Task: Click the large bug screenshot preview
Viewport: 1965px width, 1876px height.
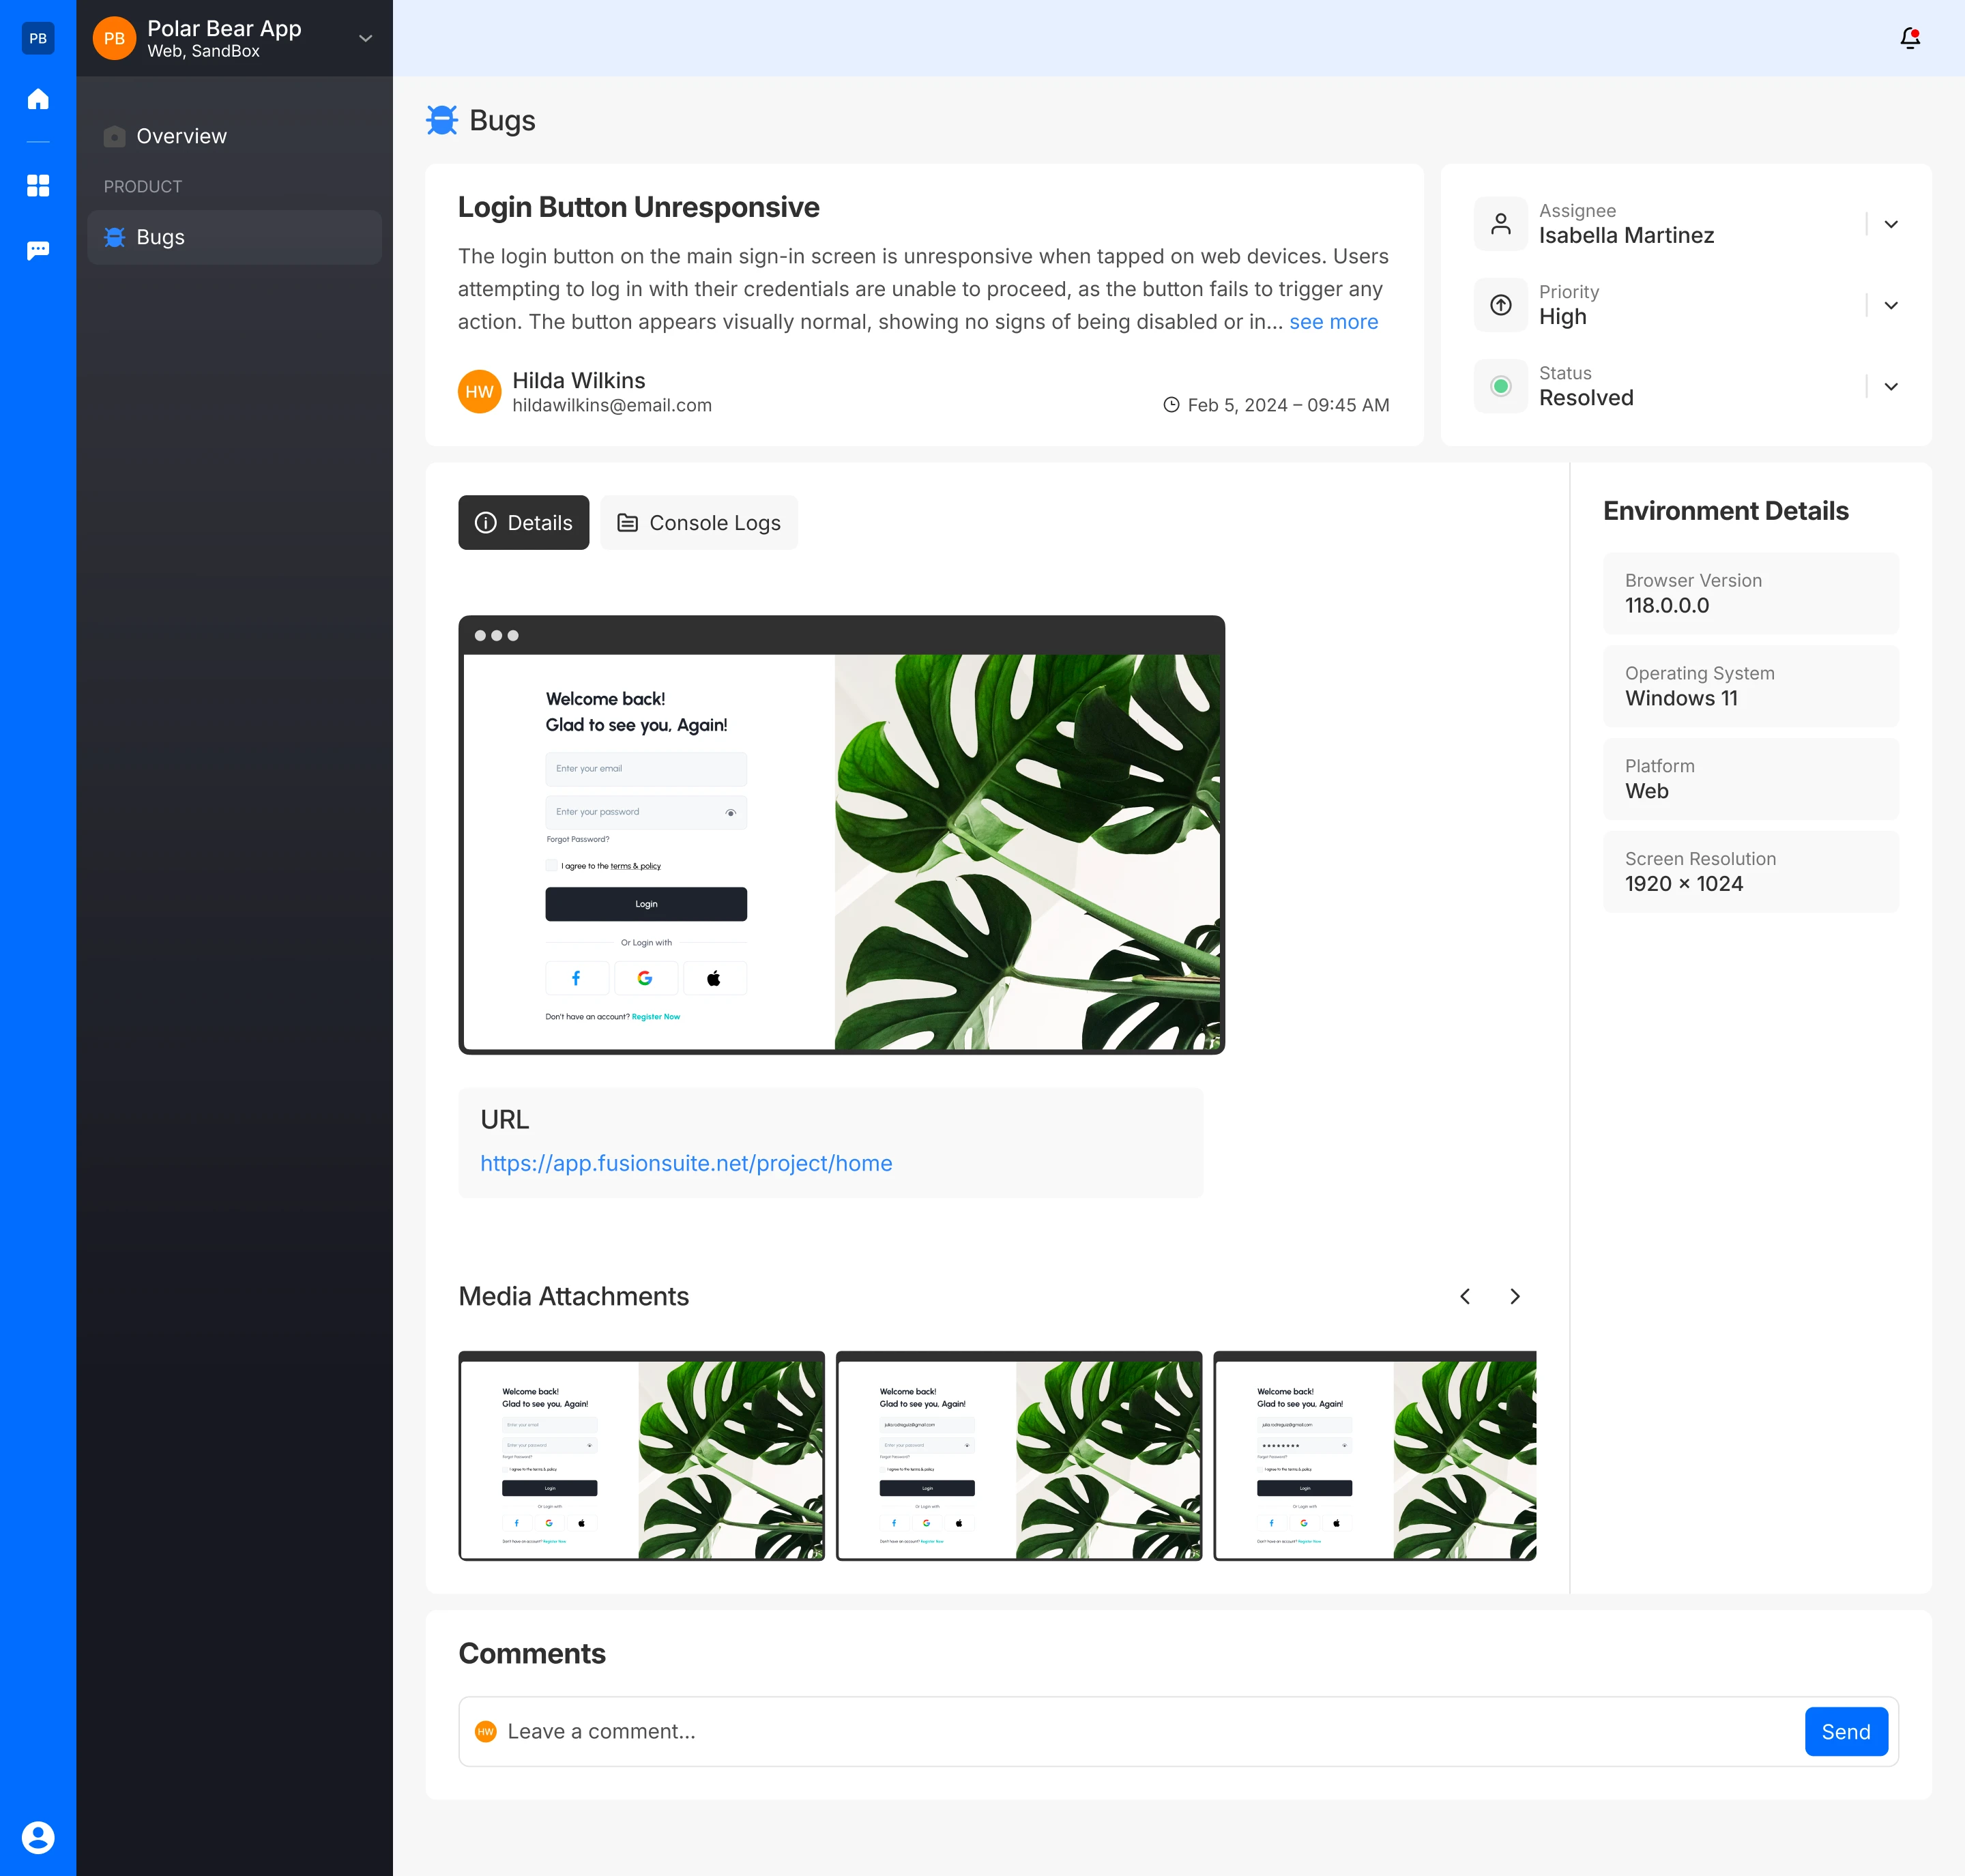Action: 842,835
